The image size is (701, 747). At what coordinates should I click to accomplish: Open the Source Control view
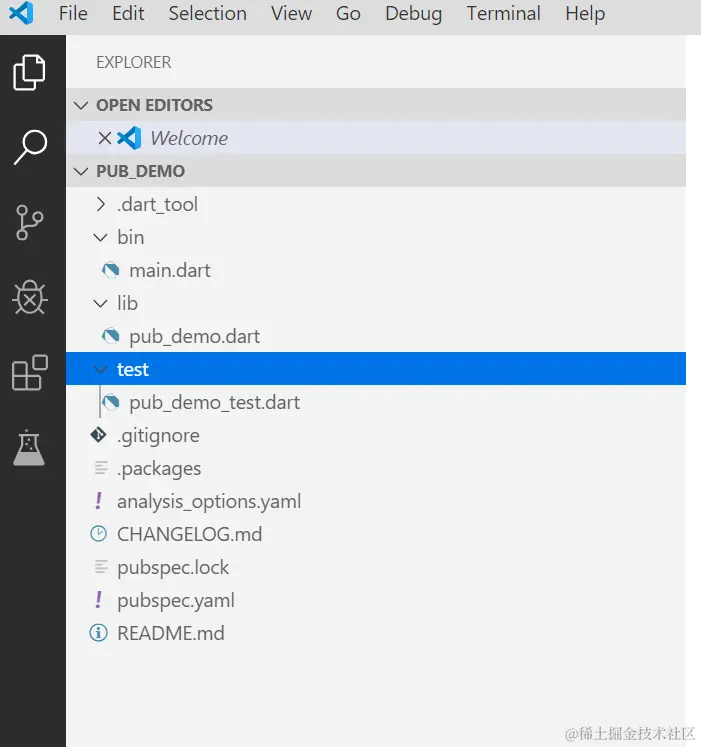pyautogui.click(x=30, y=222)
